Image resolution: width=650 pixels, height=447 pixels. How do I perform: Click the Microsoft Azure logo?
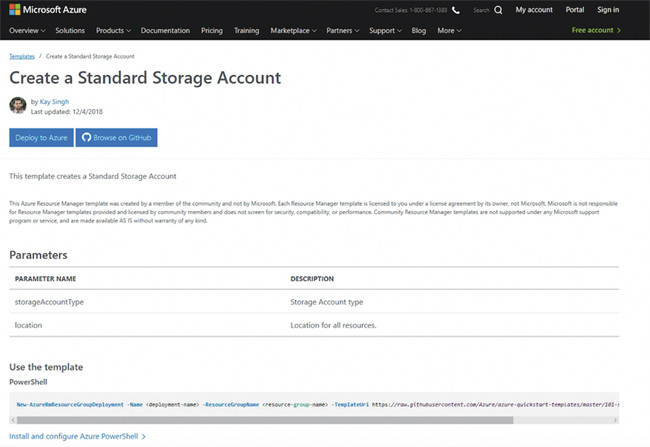(46, 10)
